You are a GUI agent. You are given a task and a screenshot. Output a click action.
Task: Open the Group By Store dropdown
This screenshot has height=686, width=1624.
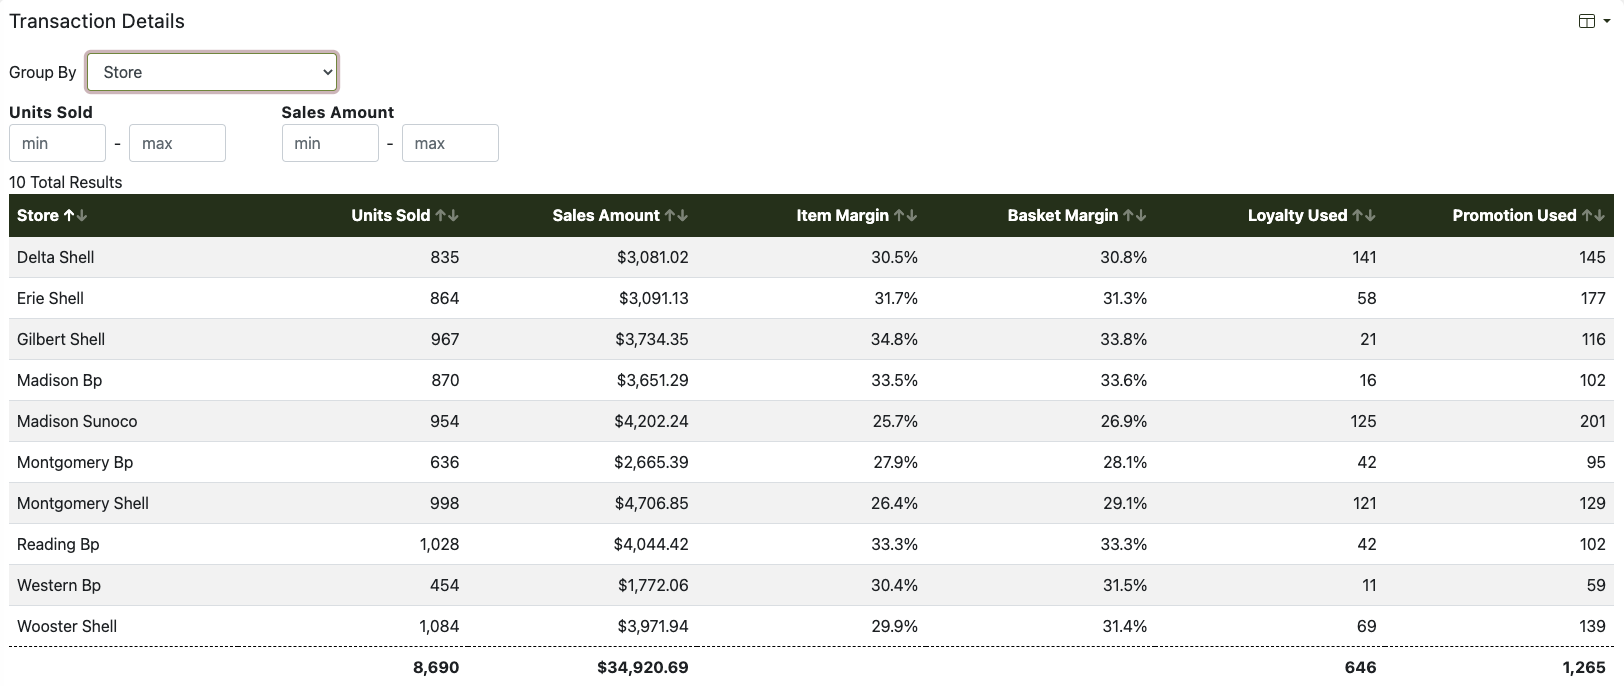tap(212, 72)
